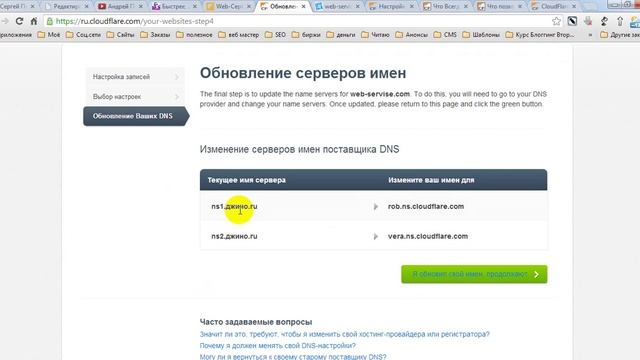The width and height of the screenshot is (640, 360).
Task: Click the up-arrow extension icon in toolbar
Action: click(620, 21)
